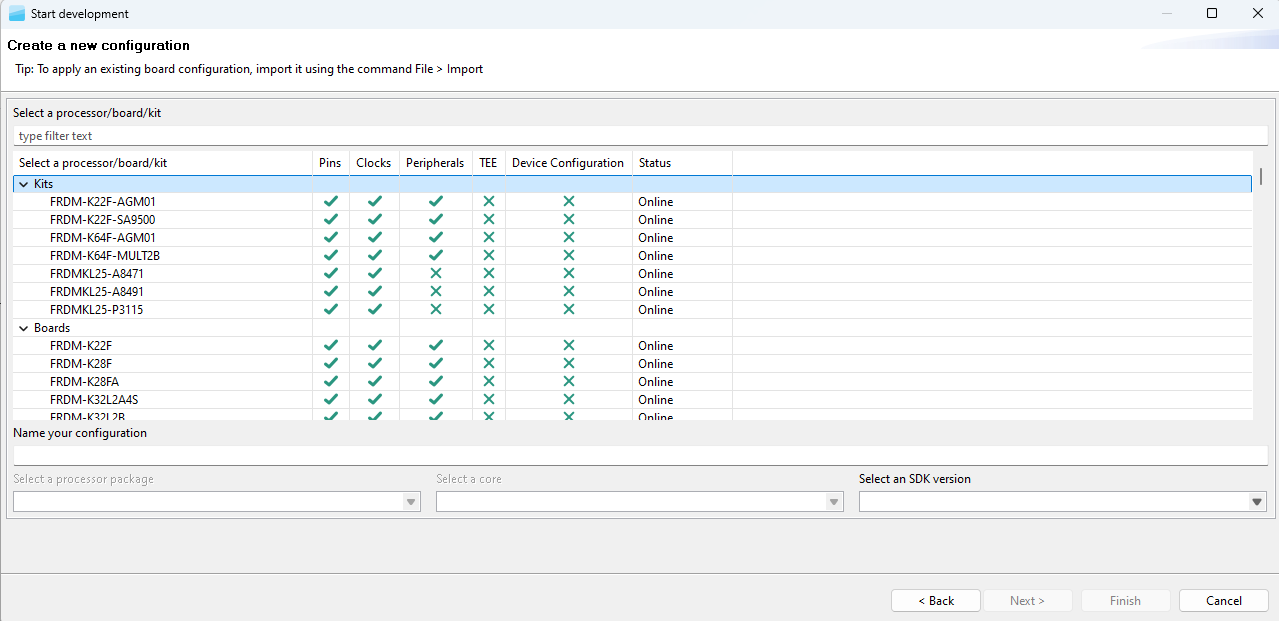The image size is (1279, 621).
Task: Click Device Configuration cross for FRDMKL25-A8491
Action: point(569,291)
